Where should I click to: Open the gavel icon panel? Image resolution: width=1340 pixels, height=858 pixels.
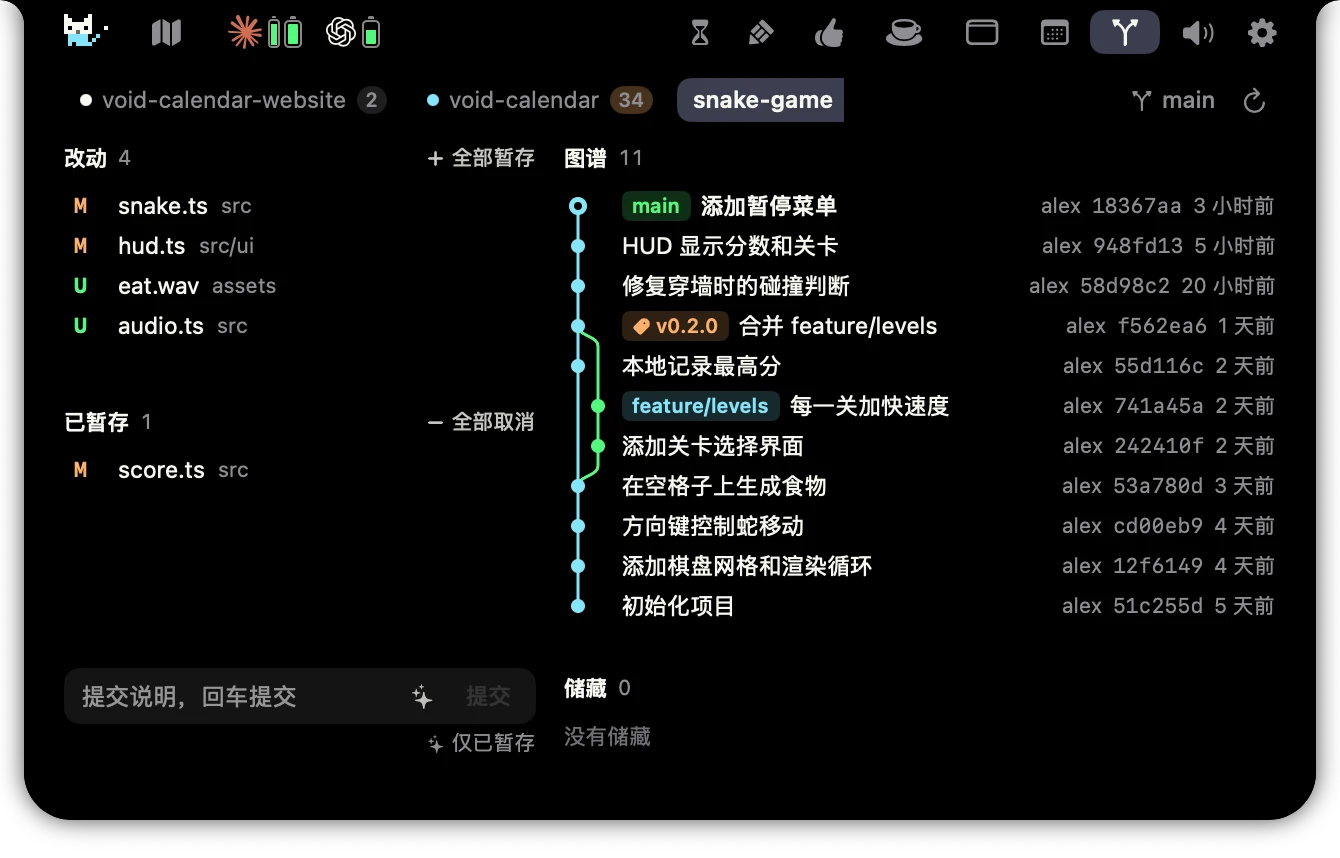coord(761,33)
